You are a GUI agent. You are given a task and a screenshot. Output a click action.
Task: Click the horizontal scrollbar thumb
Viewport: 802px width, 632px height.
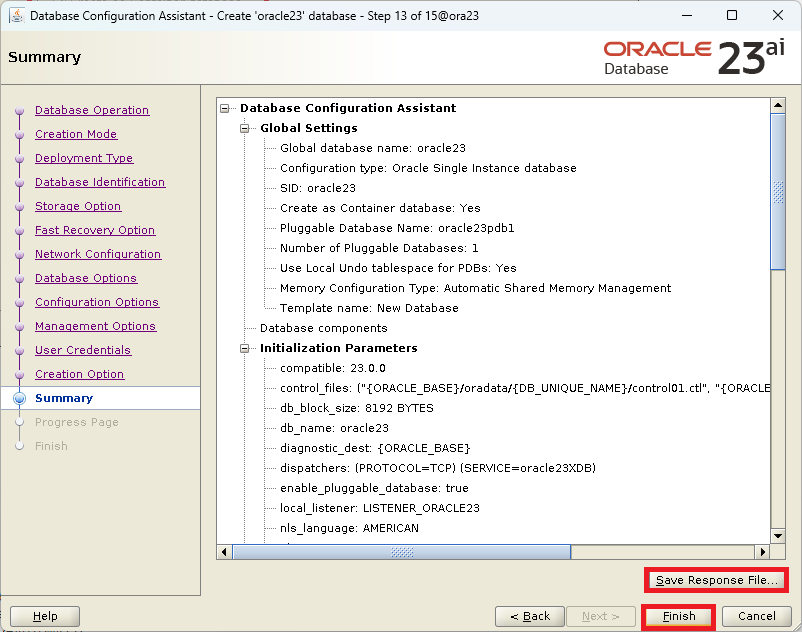tap(402, 552)
